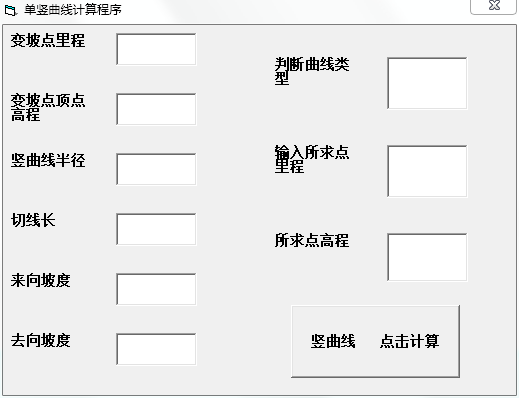Activate the 来向坡度 input field
The width and height of the screenshot is (519, 398).
[156, 289]
